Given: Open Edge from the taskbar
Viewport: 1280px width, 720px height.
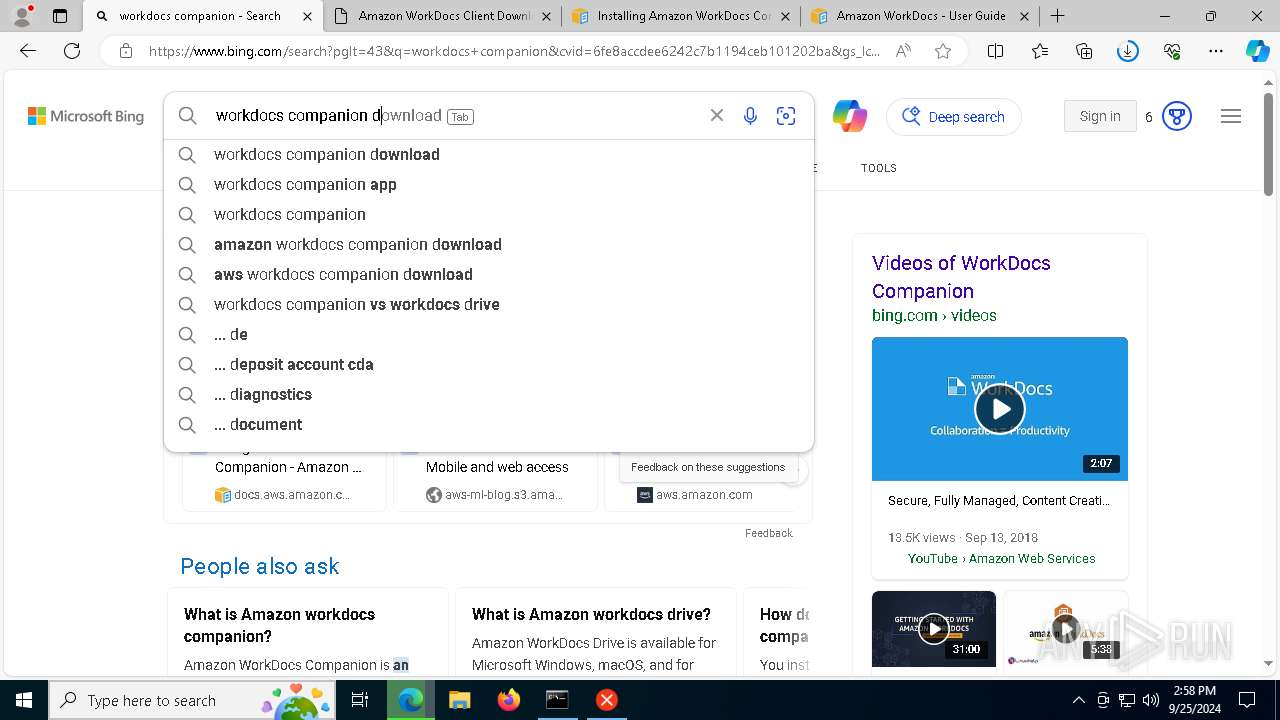Looking at the screenshot, I should click(x=410, y=700).
